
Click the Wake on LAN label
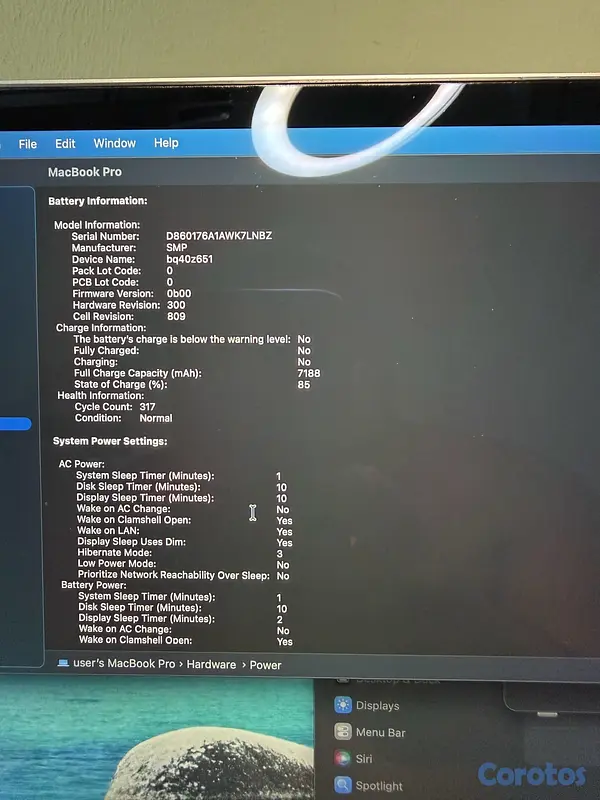tap(108, 531)
